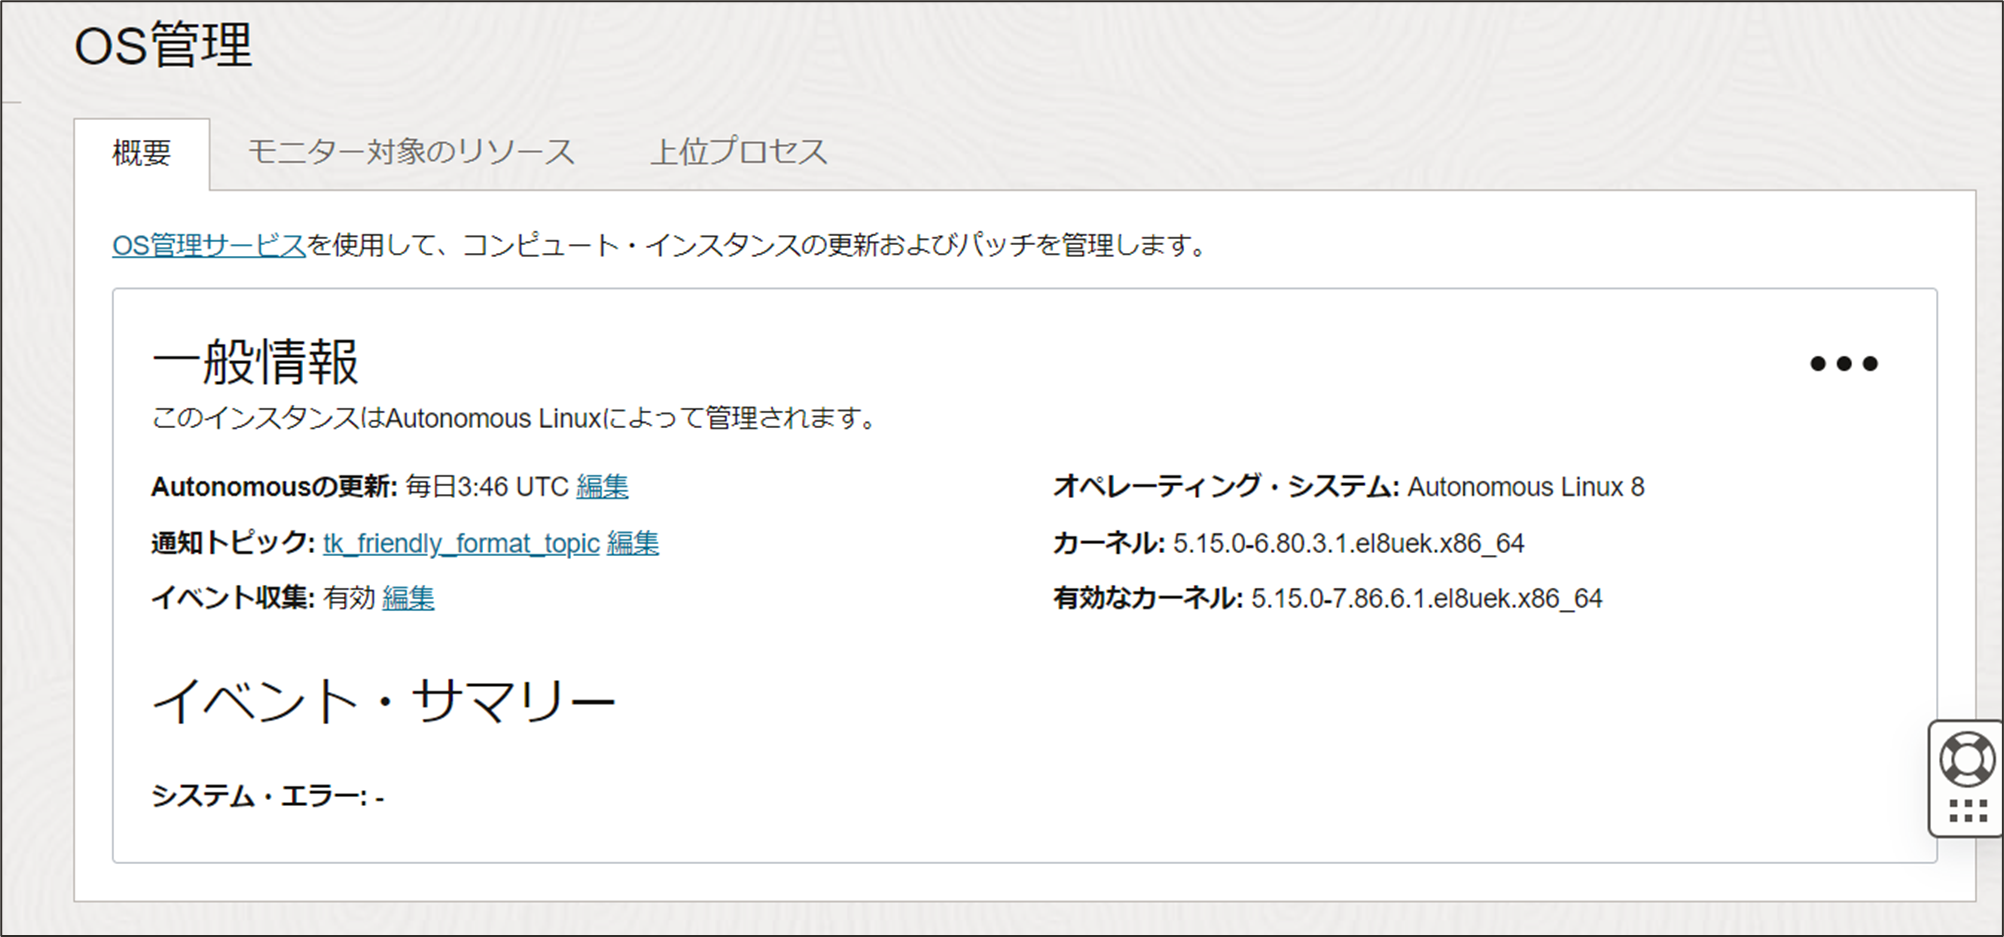Click the 一般情報 heading
Image resolution: width=2004 pixels, height=937 pixels.
255,361
